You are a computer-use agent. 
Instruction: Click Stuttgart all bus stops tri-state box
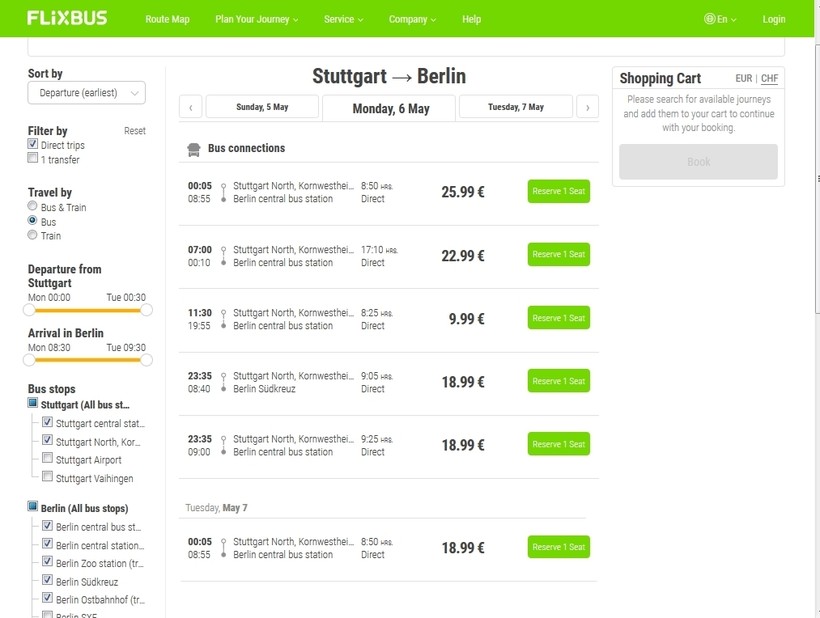point(33,404)
